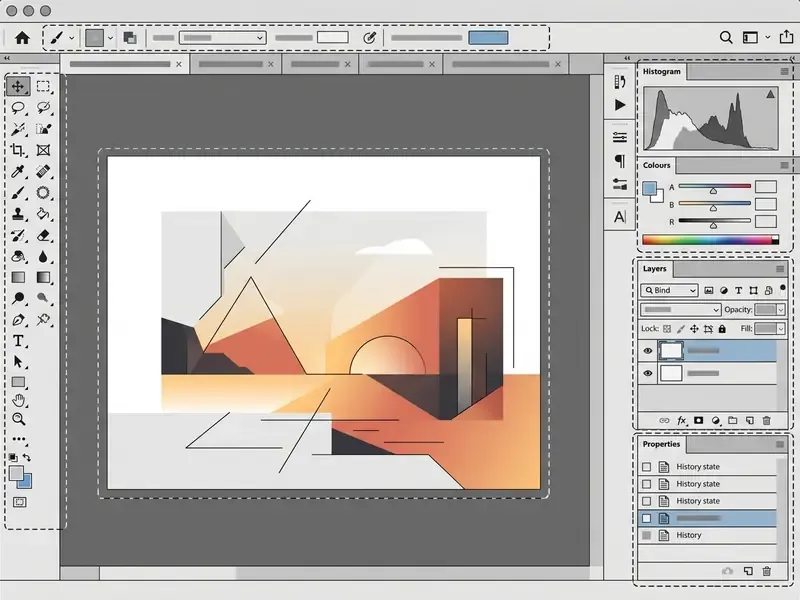Open the Actions play-arrow panel icon
Image resolution: width=800 pixels, height=600 pixels.
click(x=620, y=105)
